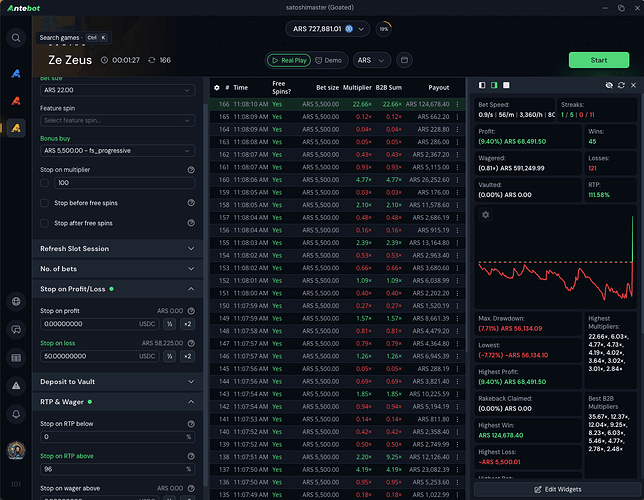The height and width of the screenshot is (500, 644).
Task: Expand the Deposit to Vault section
Action: coord(117,380)
